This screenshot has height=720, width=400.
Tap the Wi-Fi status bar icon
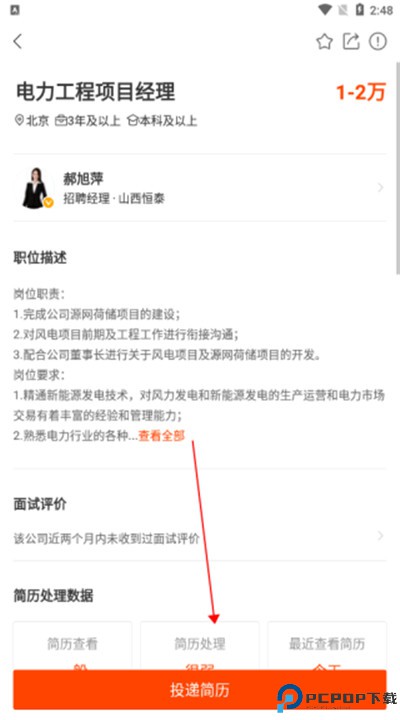326,10
